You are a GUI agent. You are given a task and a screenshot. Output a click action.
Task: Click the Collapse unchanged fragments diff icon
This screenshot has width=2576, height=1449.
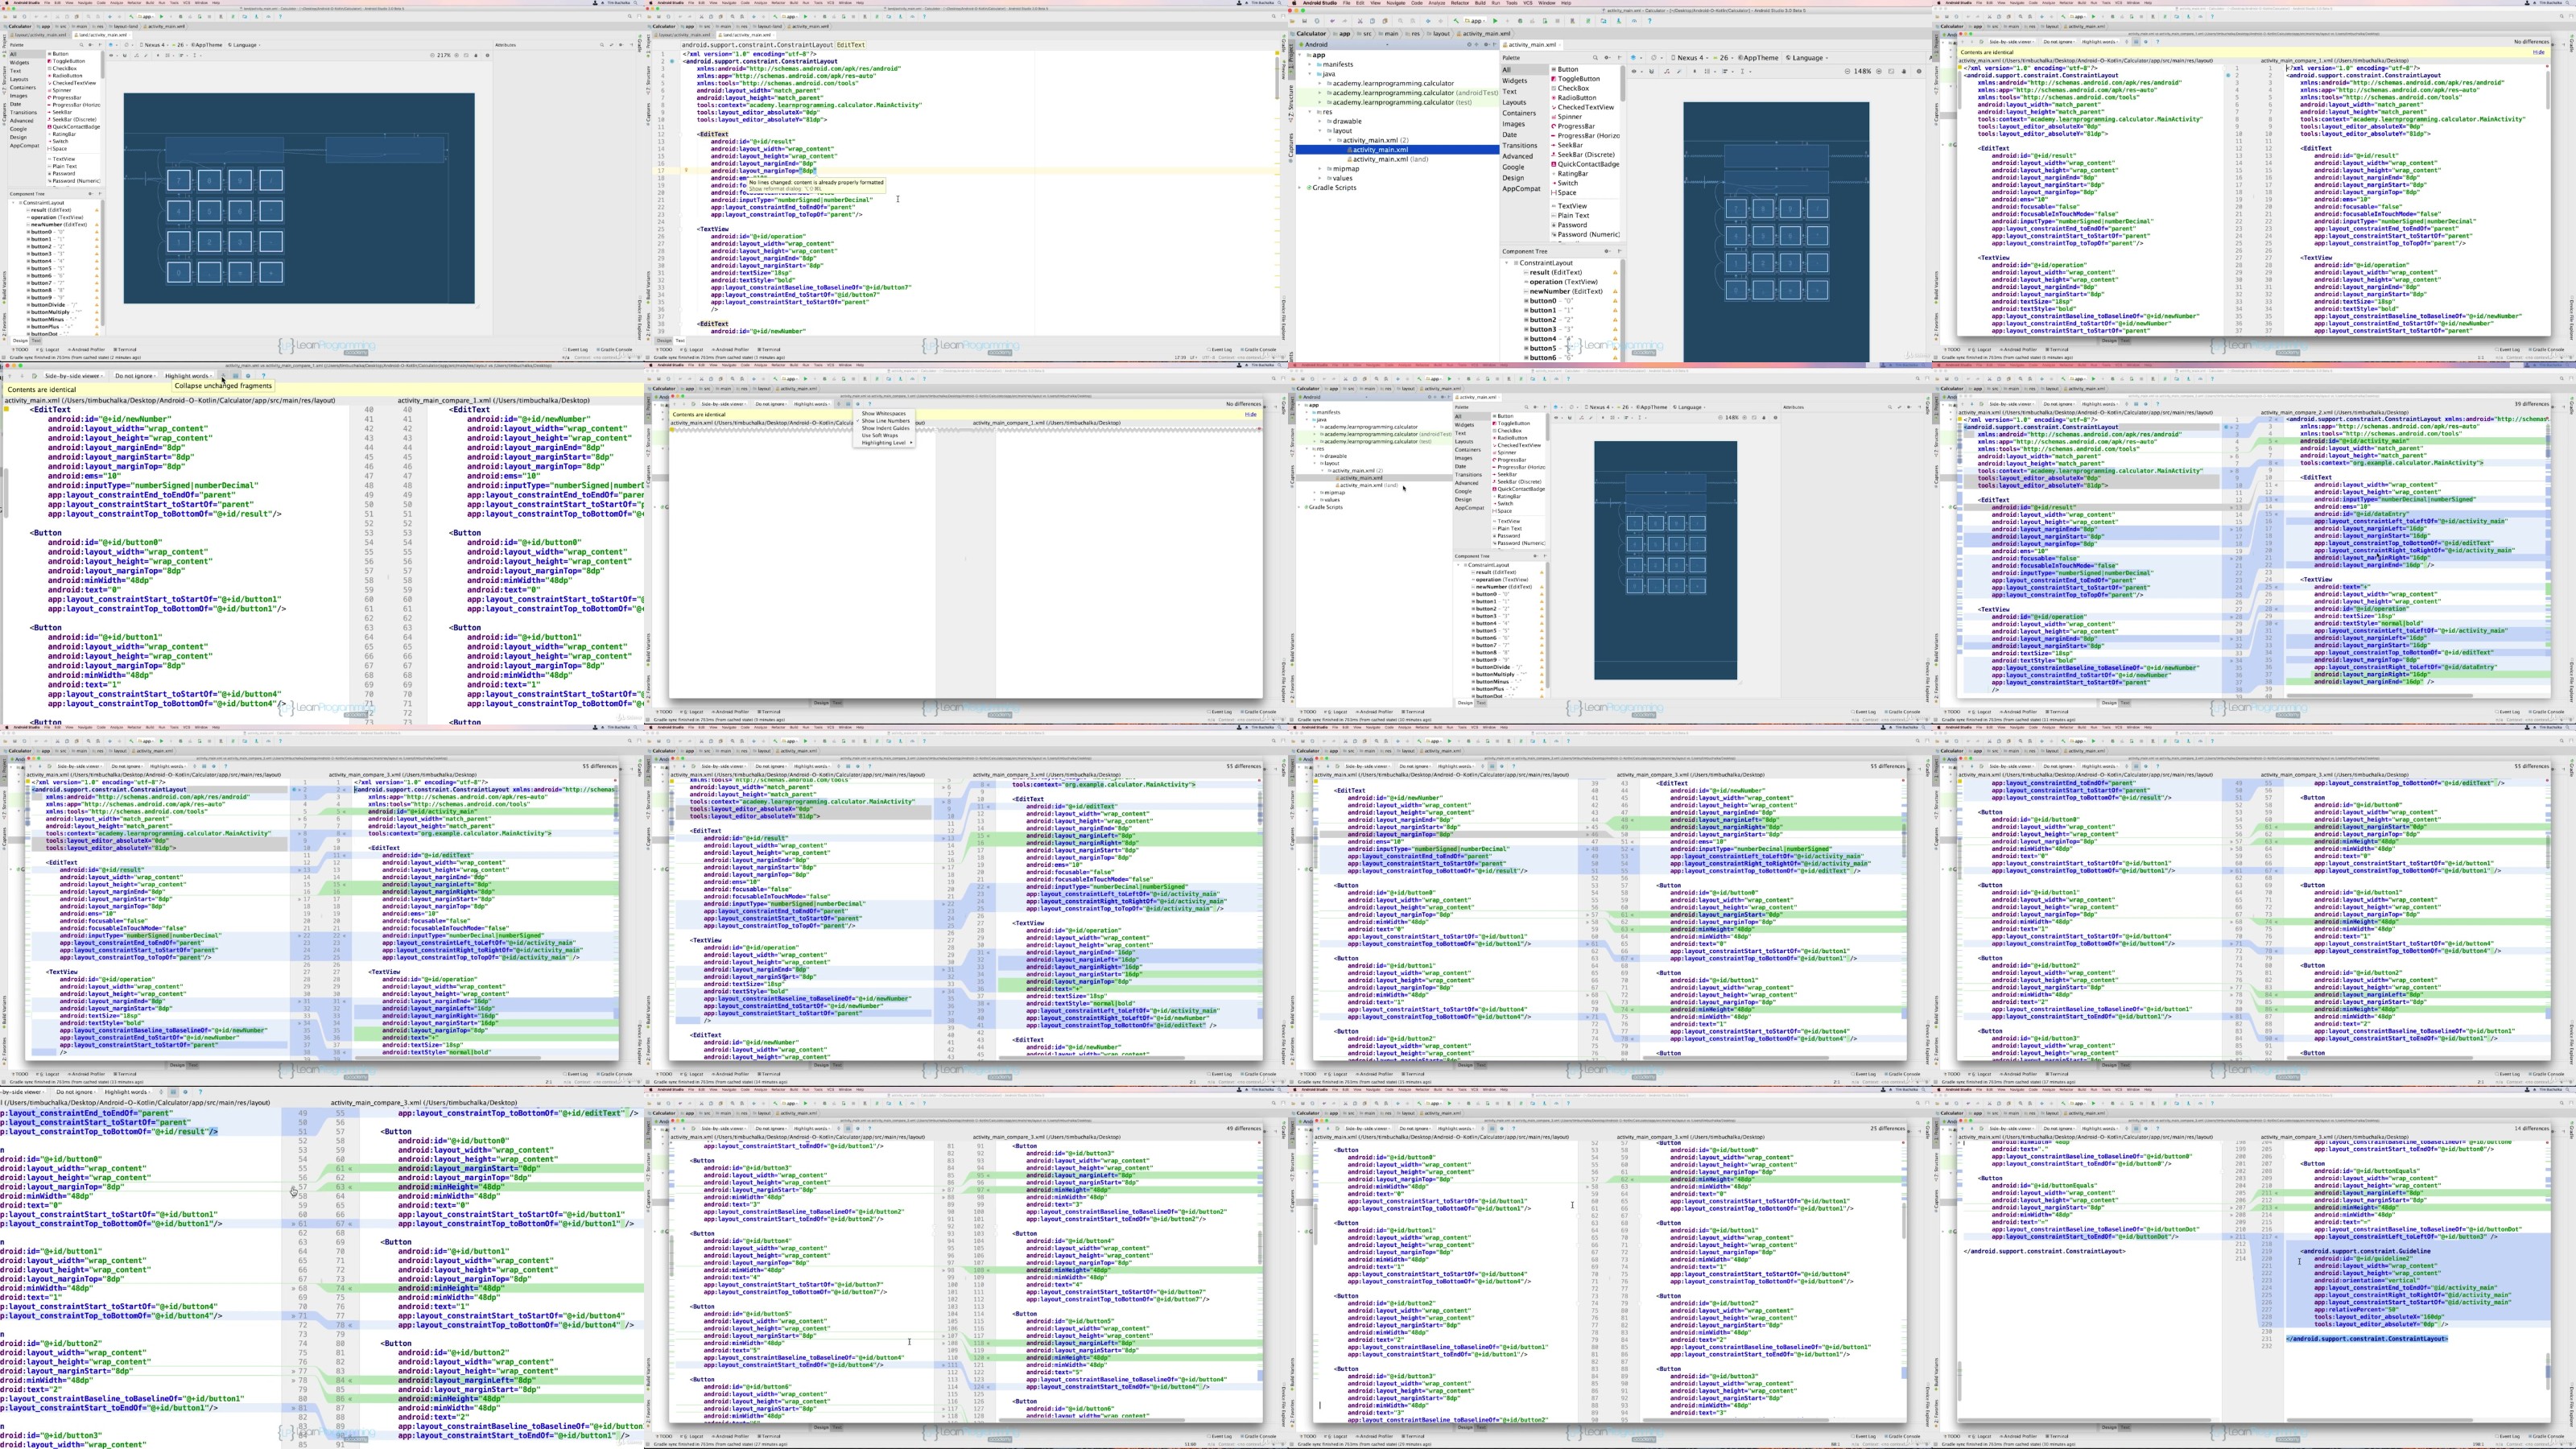(223, 376)
